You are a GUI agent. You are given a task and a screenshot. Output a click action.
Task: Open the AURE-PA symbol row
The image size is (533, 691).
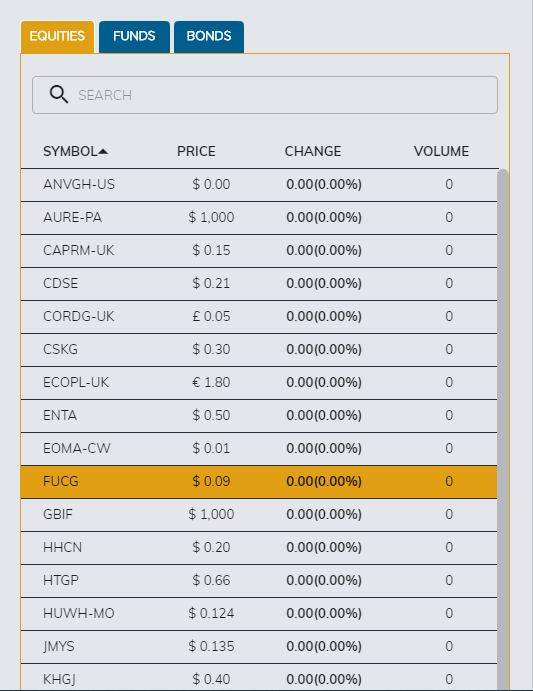tap(259, 218)
